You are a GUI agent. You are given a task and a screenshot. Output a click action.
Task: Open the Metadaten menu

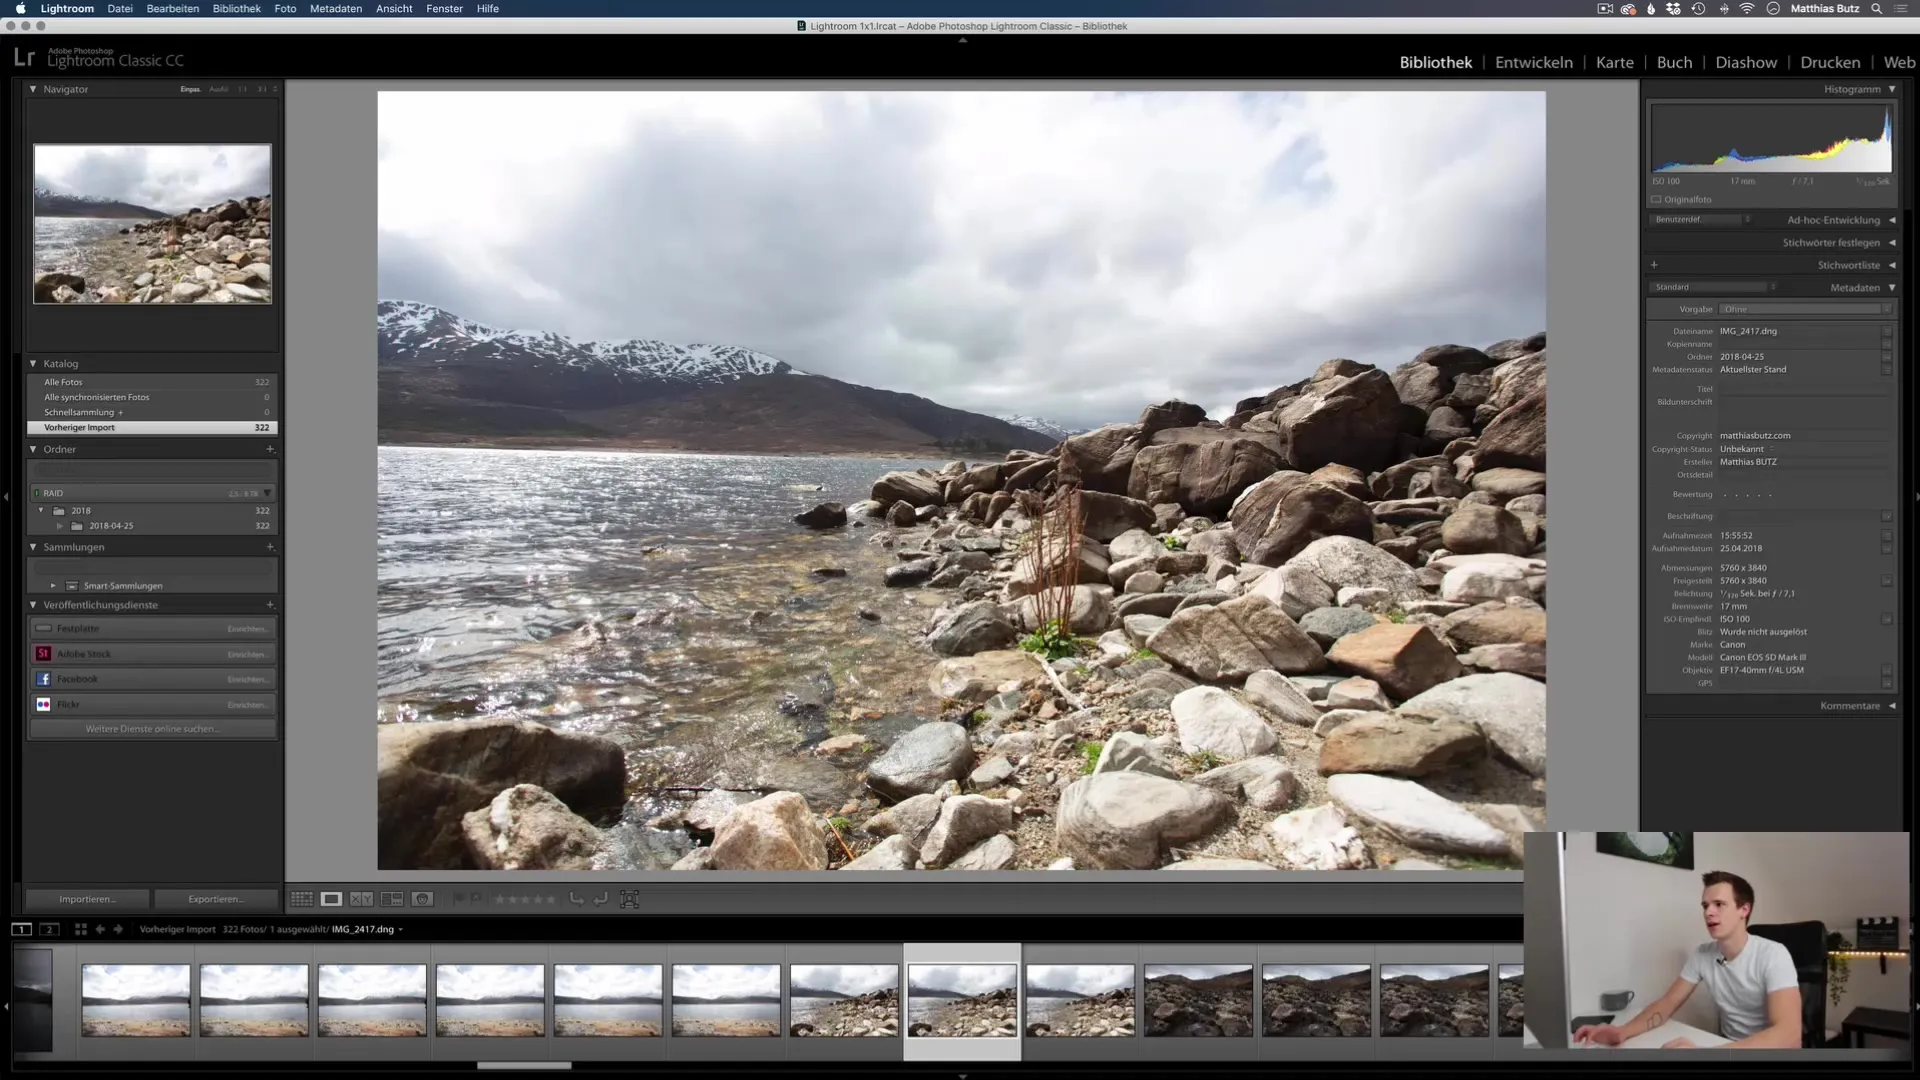point(336,8)
